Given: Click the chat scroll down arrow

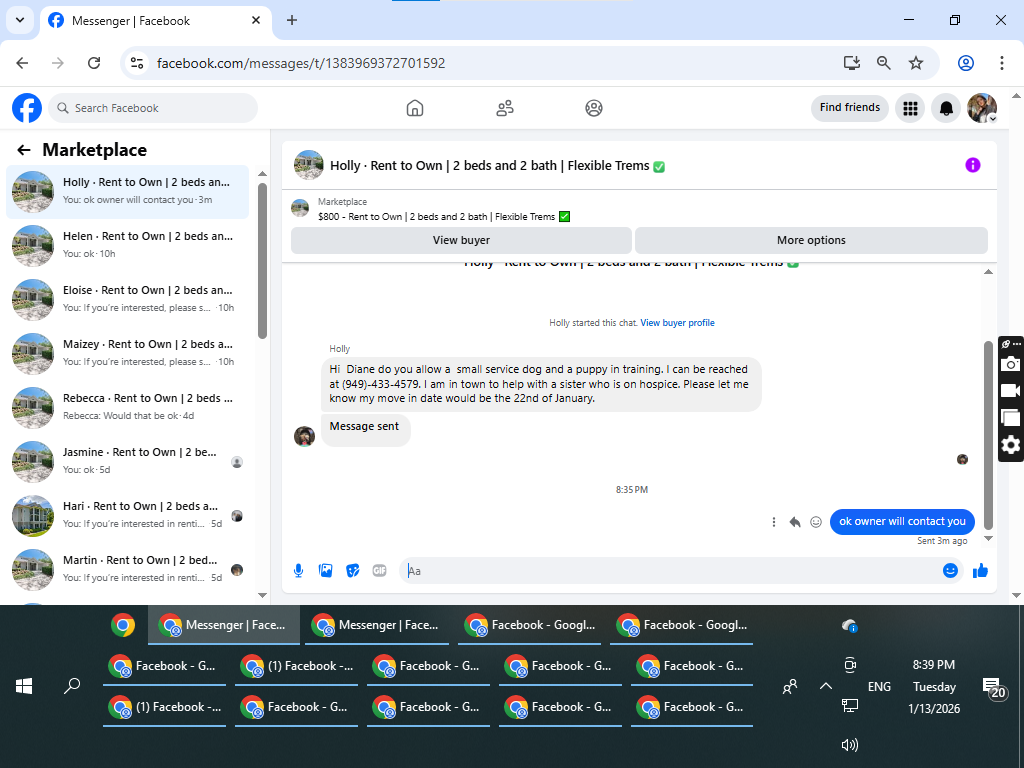Looking at the screenshot, I should click(x=988, y=539).
